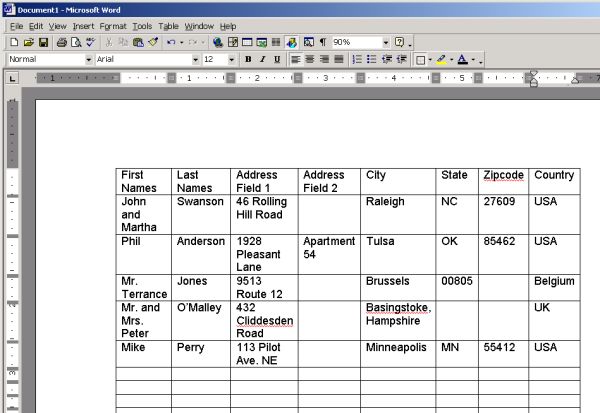
Task: Toggle the Show/Hide paragraph marks button
Action: pos(322,43)
